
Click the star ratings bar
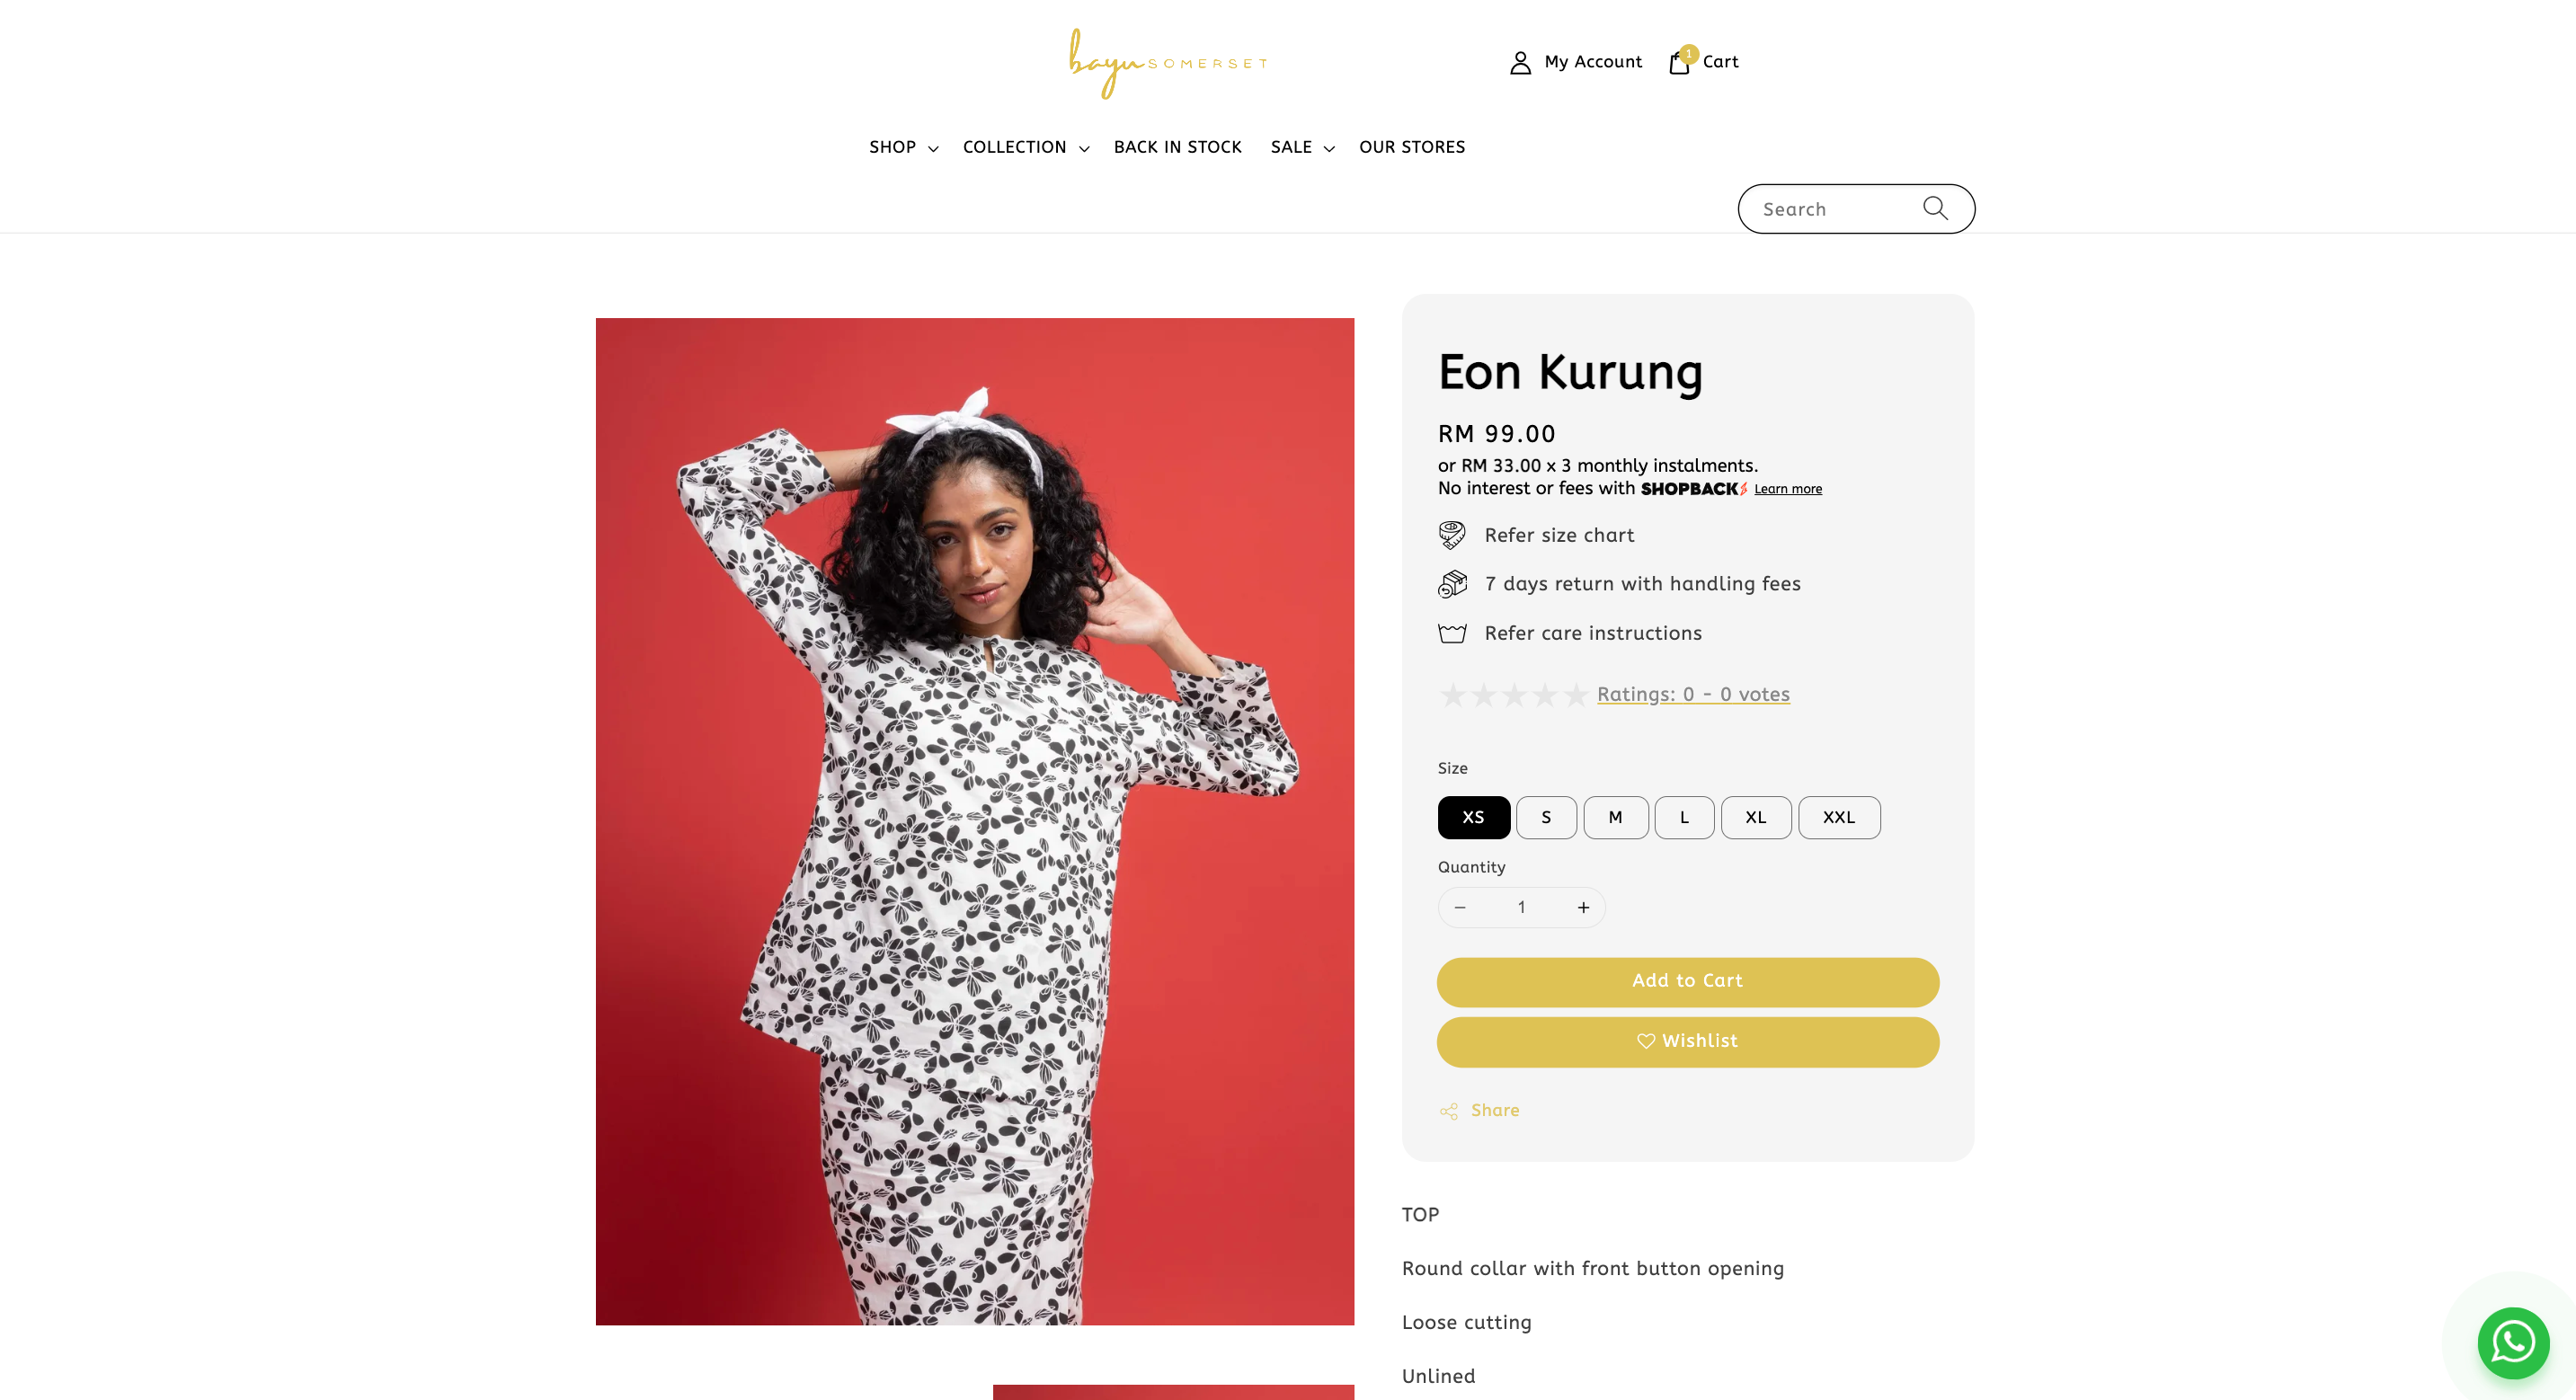(x=1513, y=694)
